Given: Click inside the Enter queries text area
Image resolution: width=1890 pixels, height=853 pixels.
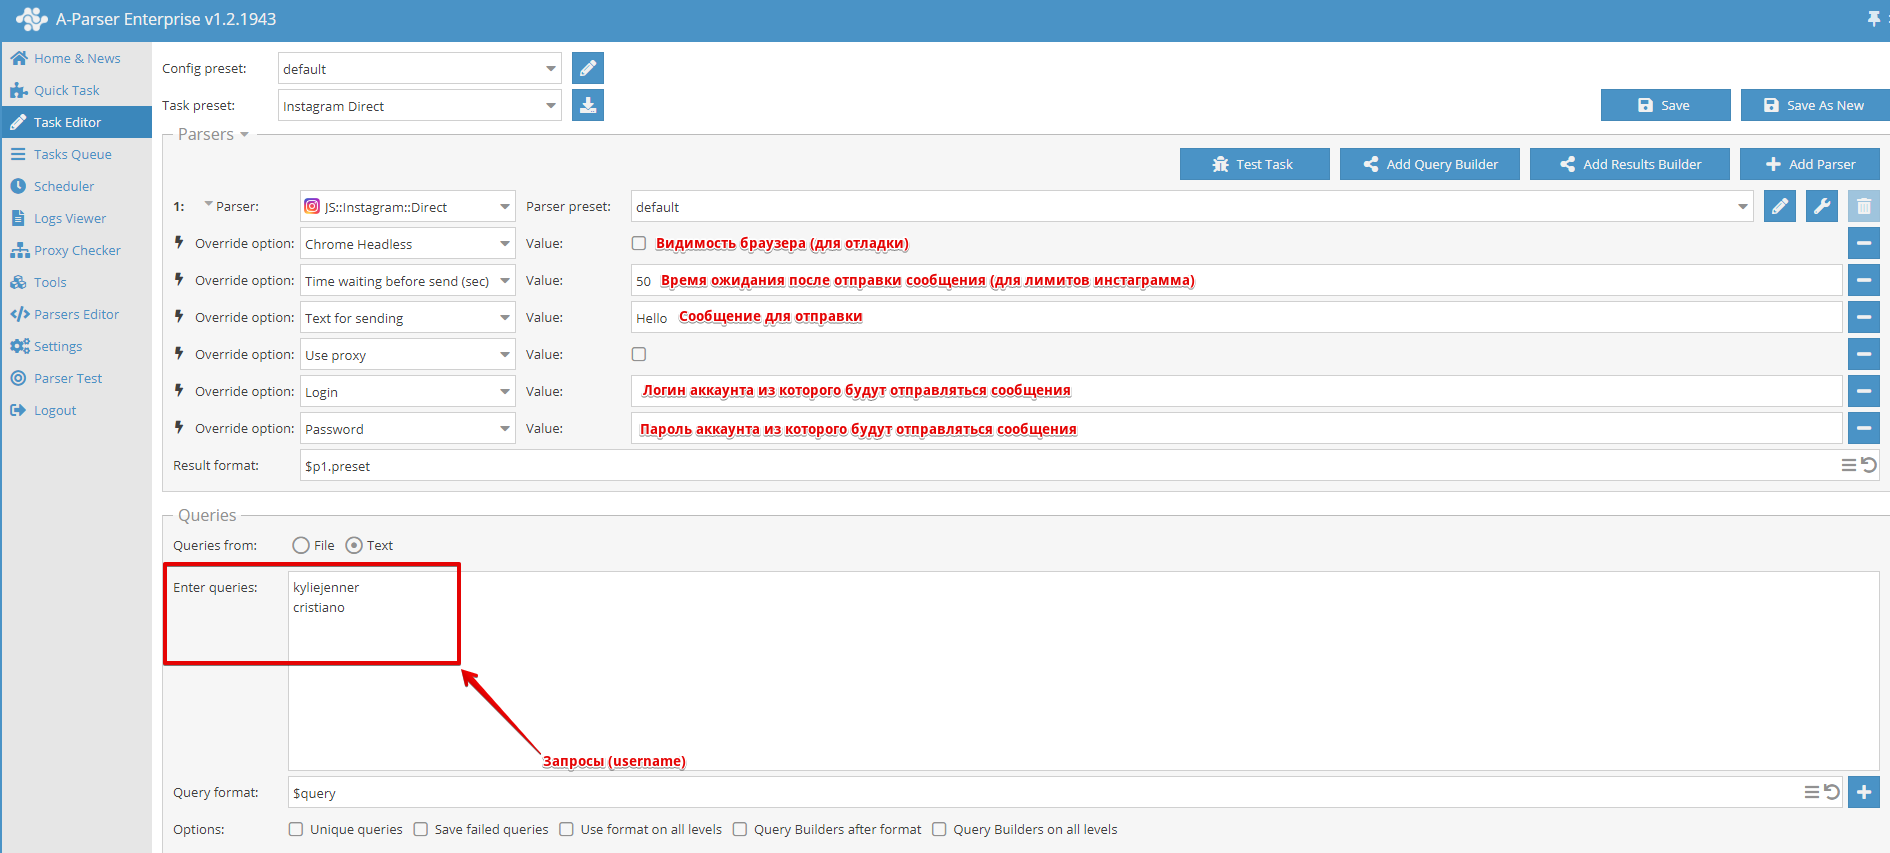Looking at the screenshot, I should pyautogui.click(x=1084, y=670).
